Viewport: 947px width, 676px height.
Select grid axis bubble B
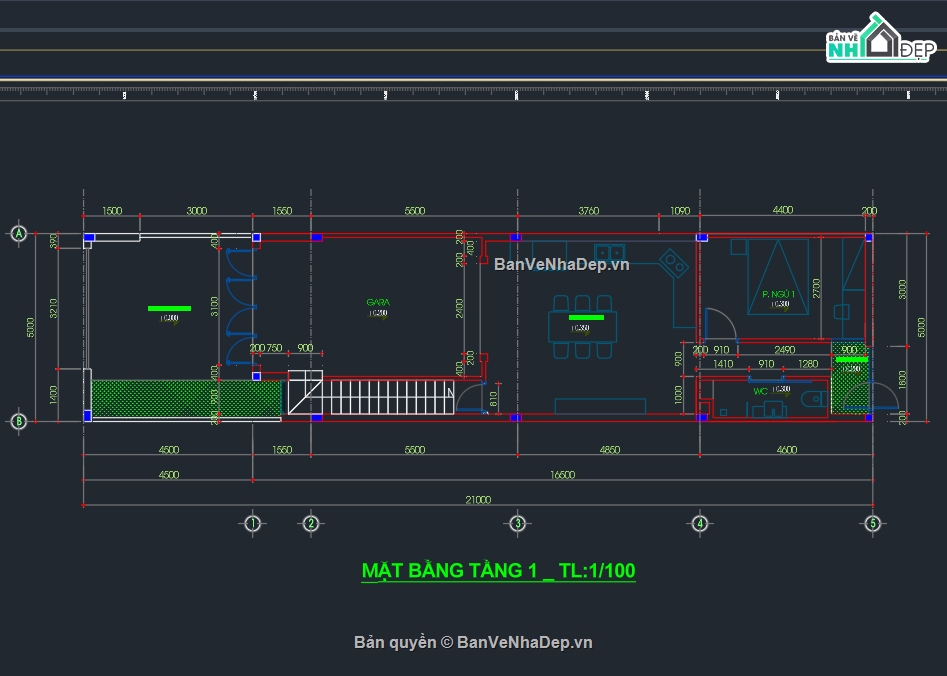[18, 422]
